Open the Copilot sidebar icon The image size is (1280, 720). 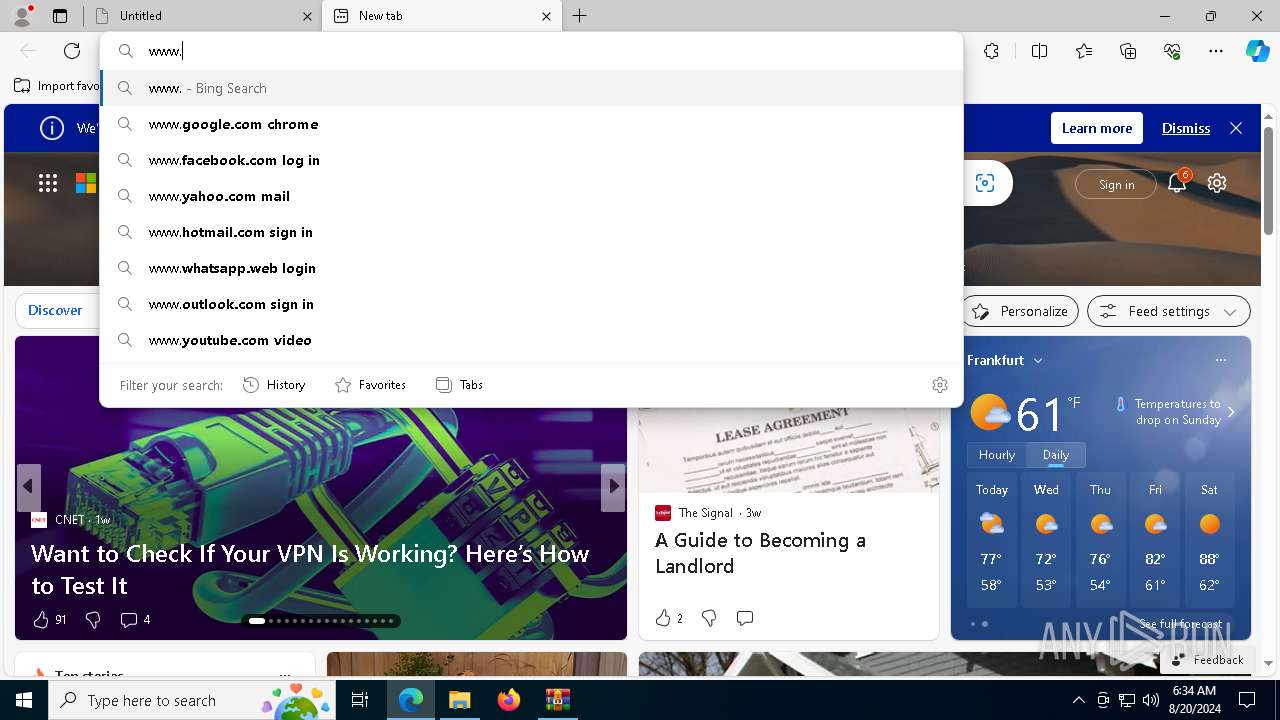[1257, 51]
